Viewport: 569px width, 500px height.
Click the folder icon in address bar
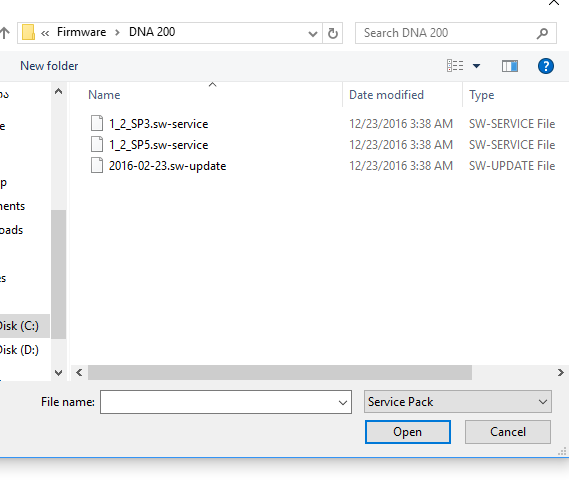click(28, 33)
